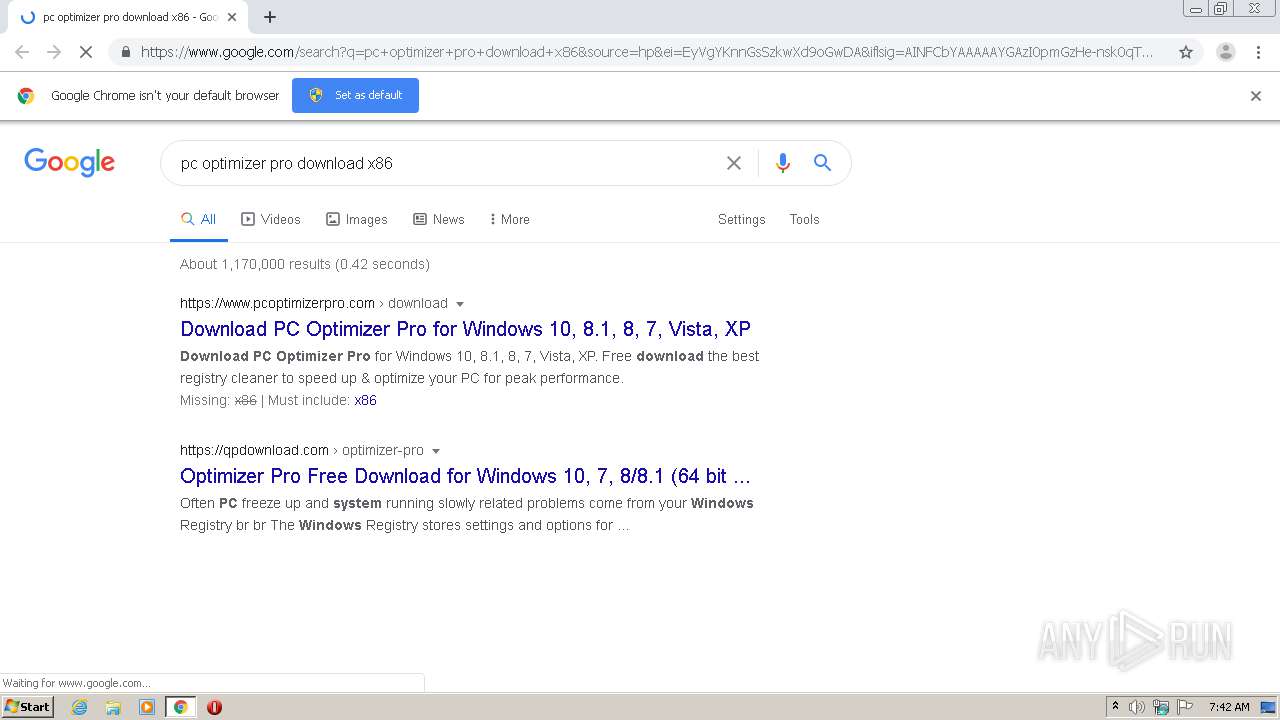The image size is (1280, 720).
Task: Bookmark this page with the star icon
Action: point(1186,52)
